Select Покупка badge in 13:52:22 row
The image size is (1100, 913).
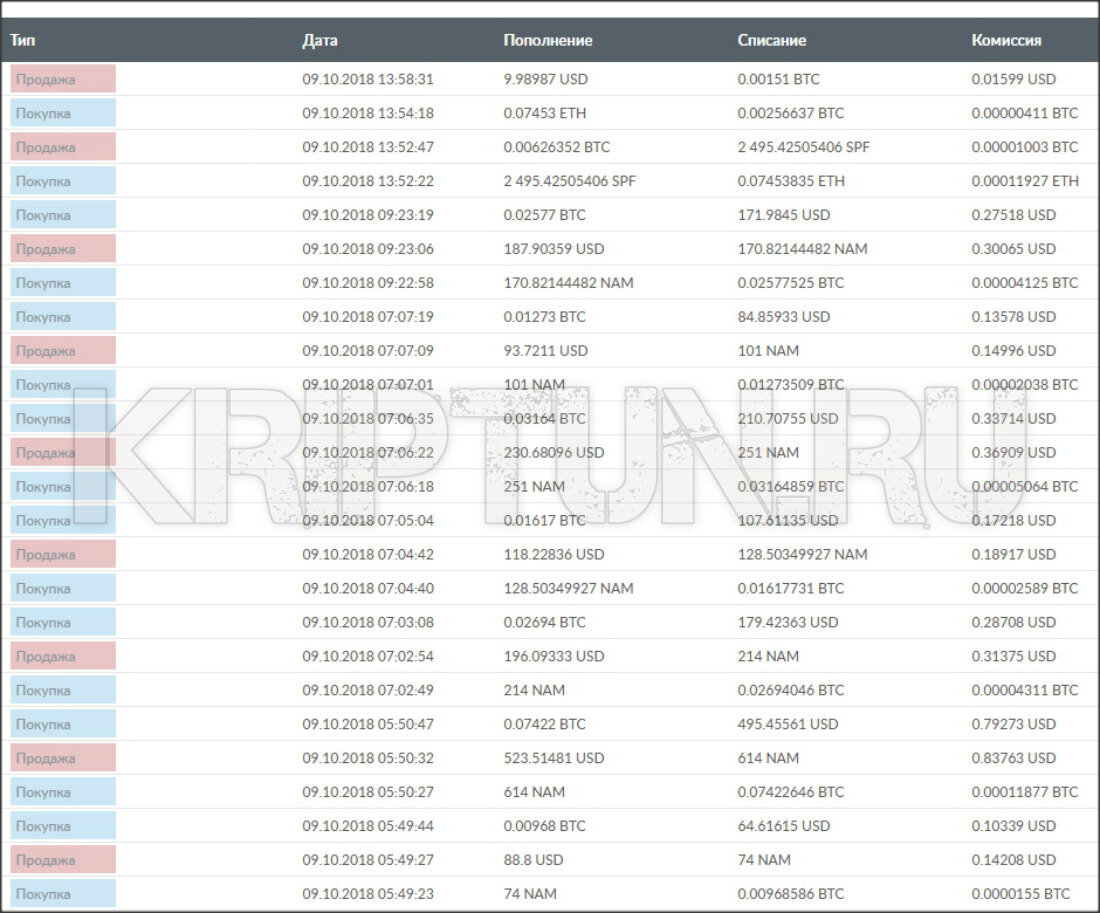pos(63,181)
